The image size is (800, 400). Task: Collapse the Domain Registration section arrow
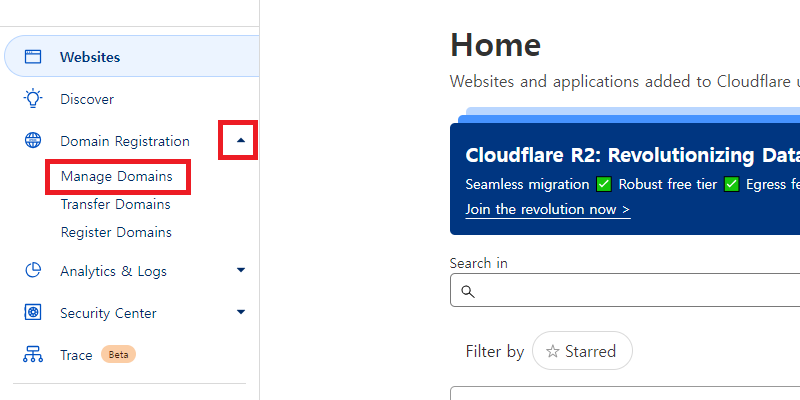(241, 140)
